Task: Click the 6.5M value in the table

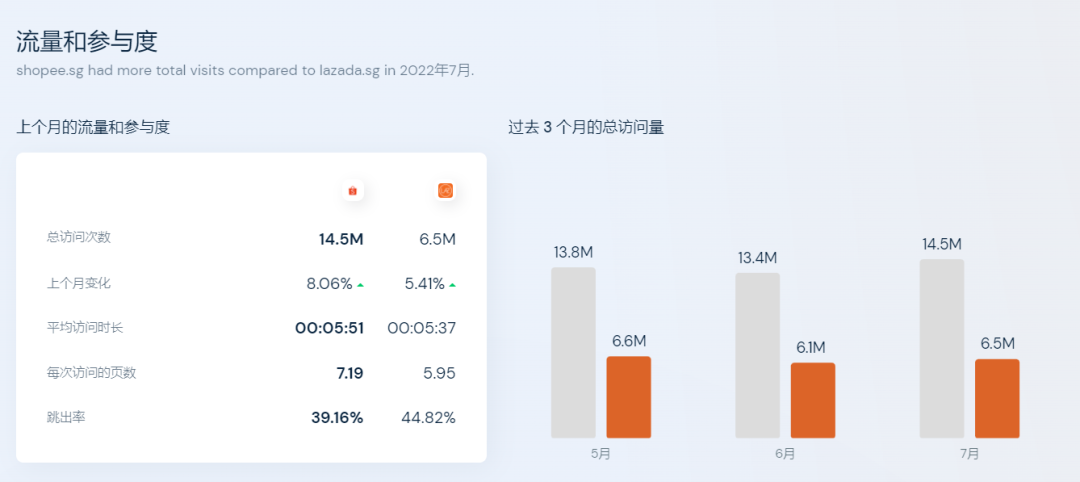Action: click(x=437, y=240)
